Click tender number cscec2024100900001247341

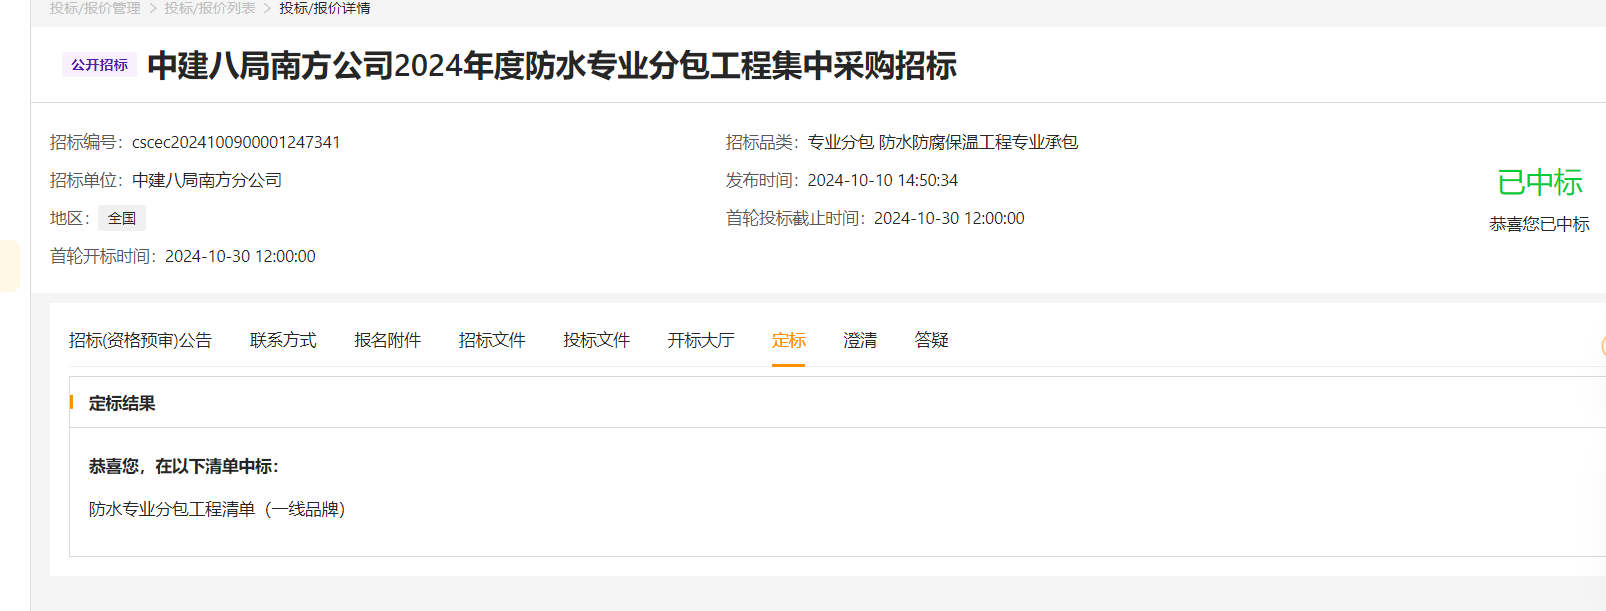pyautogui.click(x=236, y=142)
